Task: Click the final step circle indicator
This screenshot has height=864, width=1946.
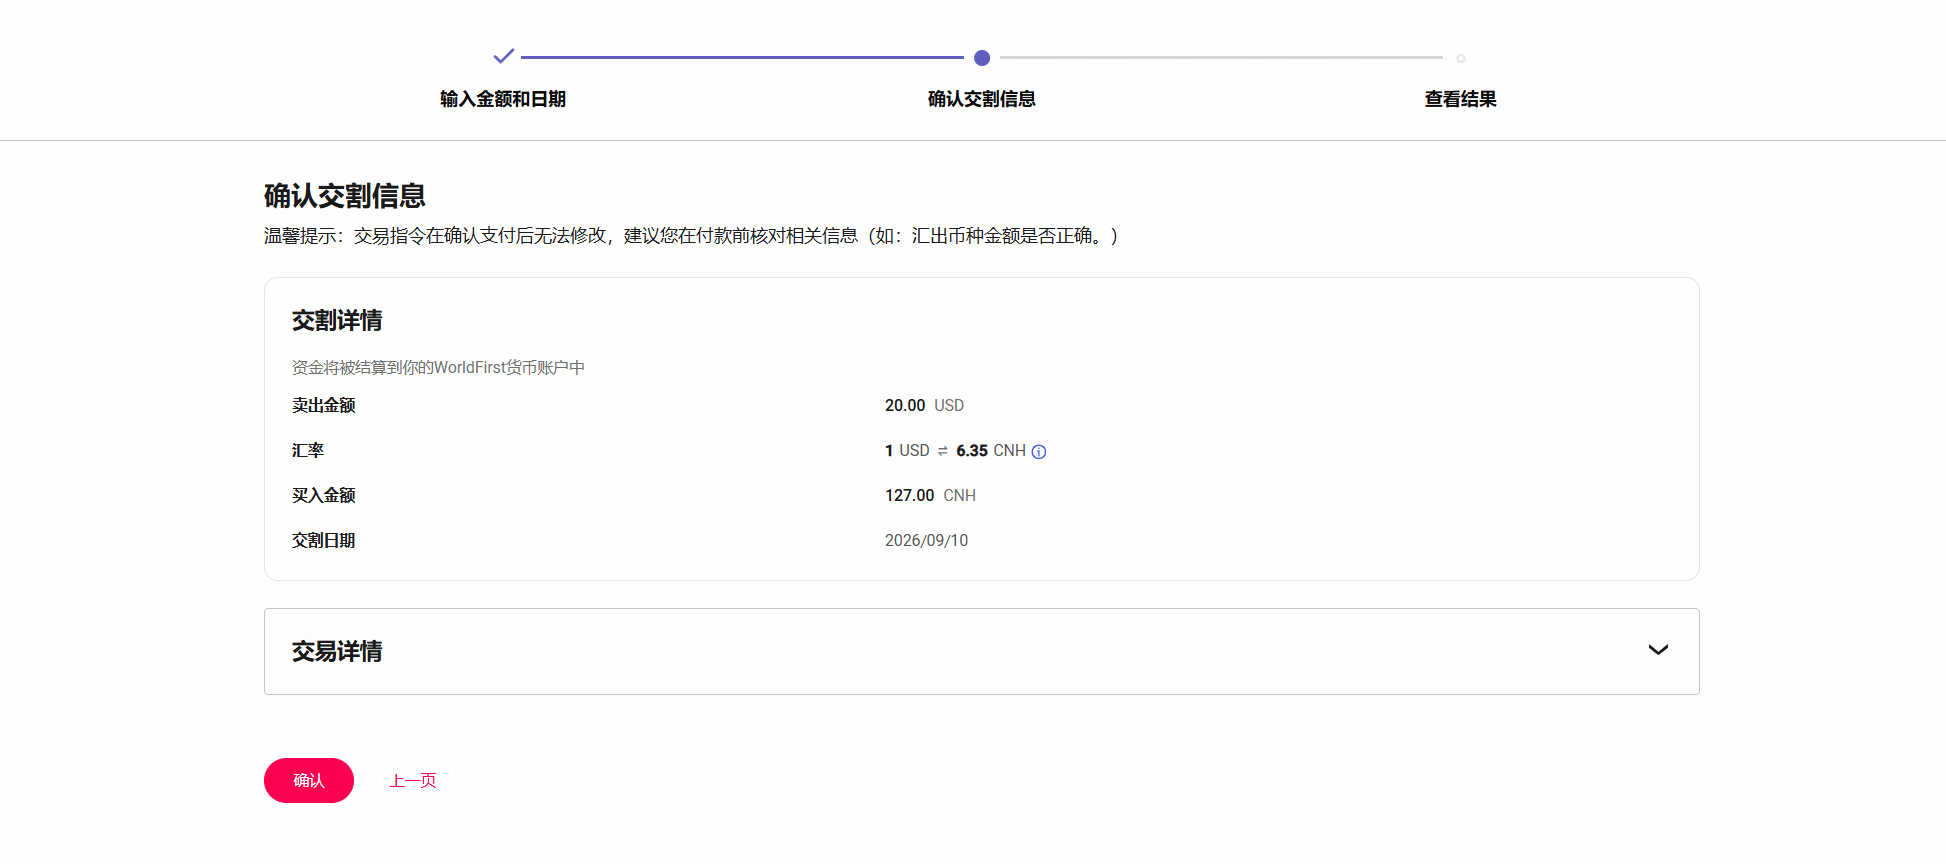Action: [1461, 59]
